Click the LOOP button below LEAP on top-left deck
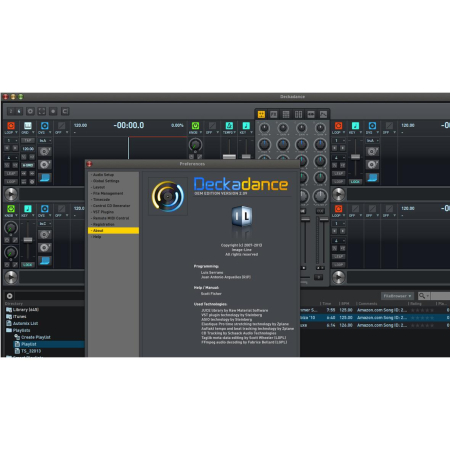Viewport: 450px width, 450px height. (x=11, y=182)
